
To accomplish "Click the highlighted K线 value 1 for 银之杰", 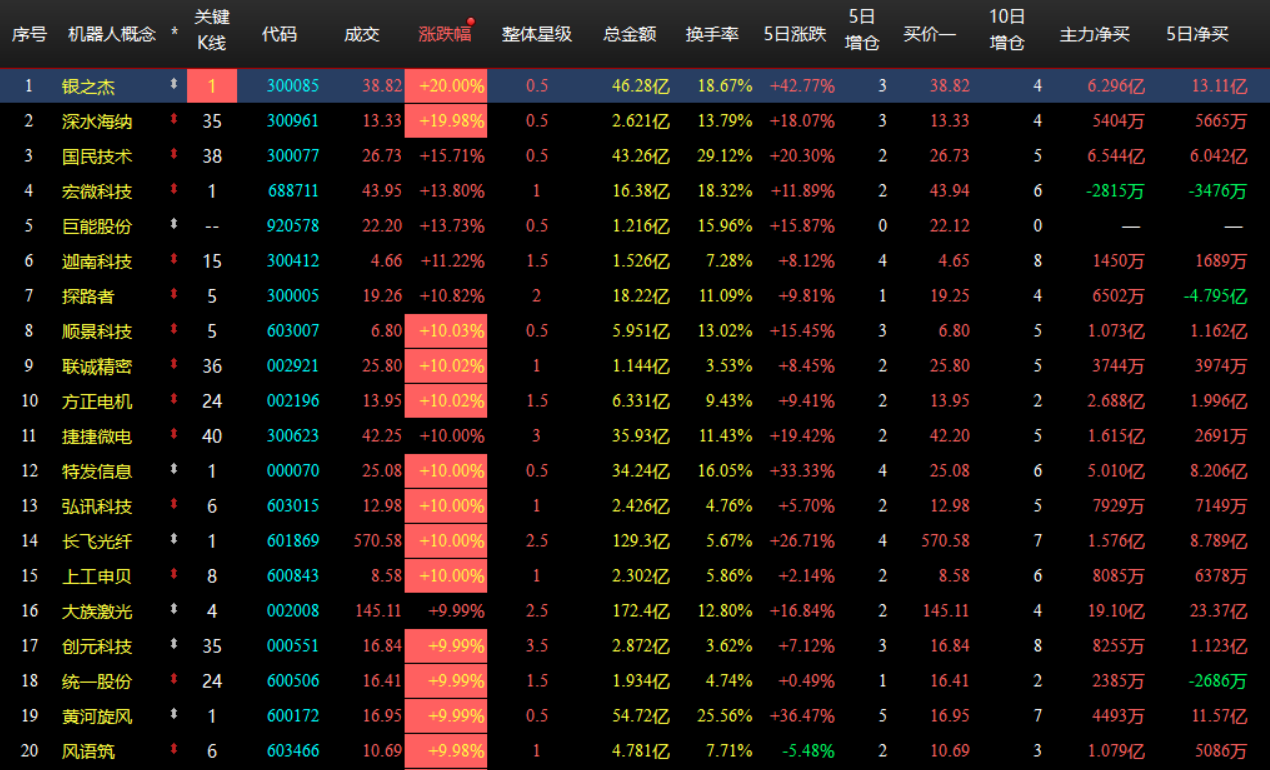I will coord(211,86).
